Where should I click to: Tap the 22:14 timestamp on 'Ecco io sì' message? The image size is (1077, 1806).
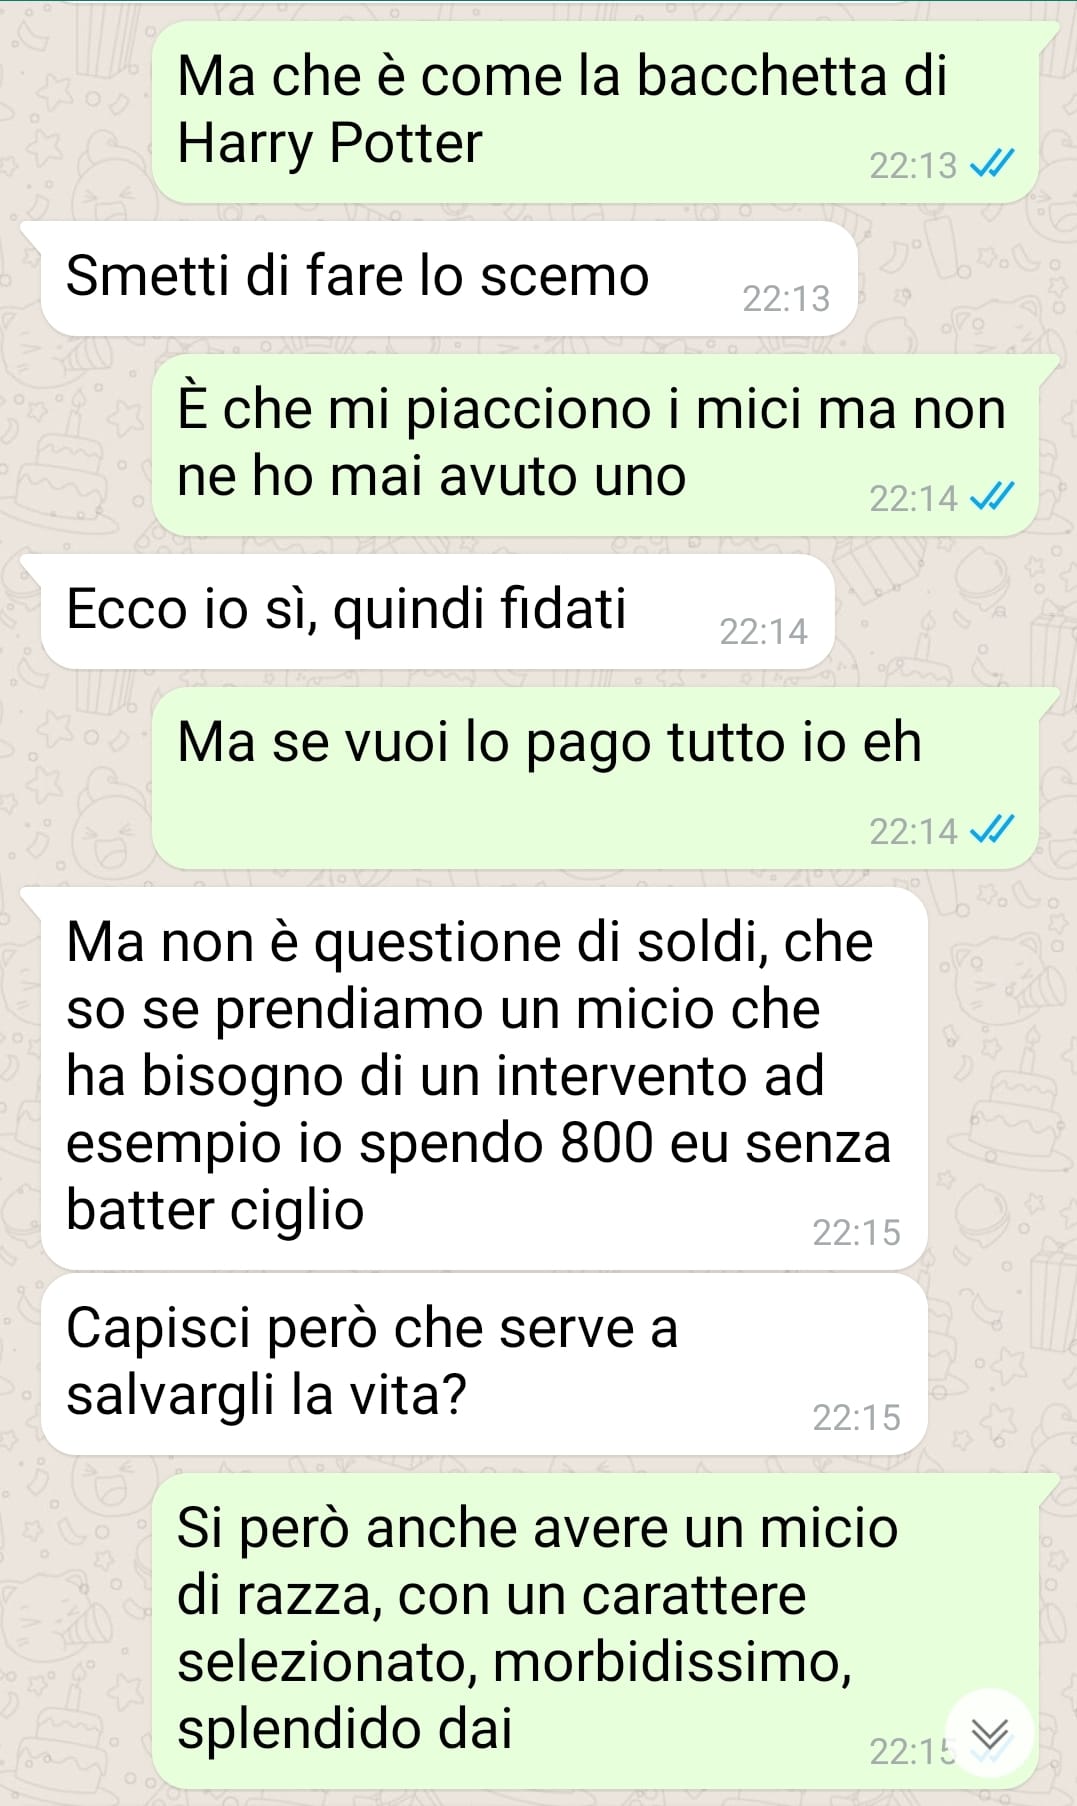point(763,631)
